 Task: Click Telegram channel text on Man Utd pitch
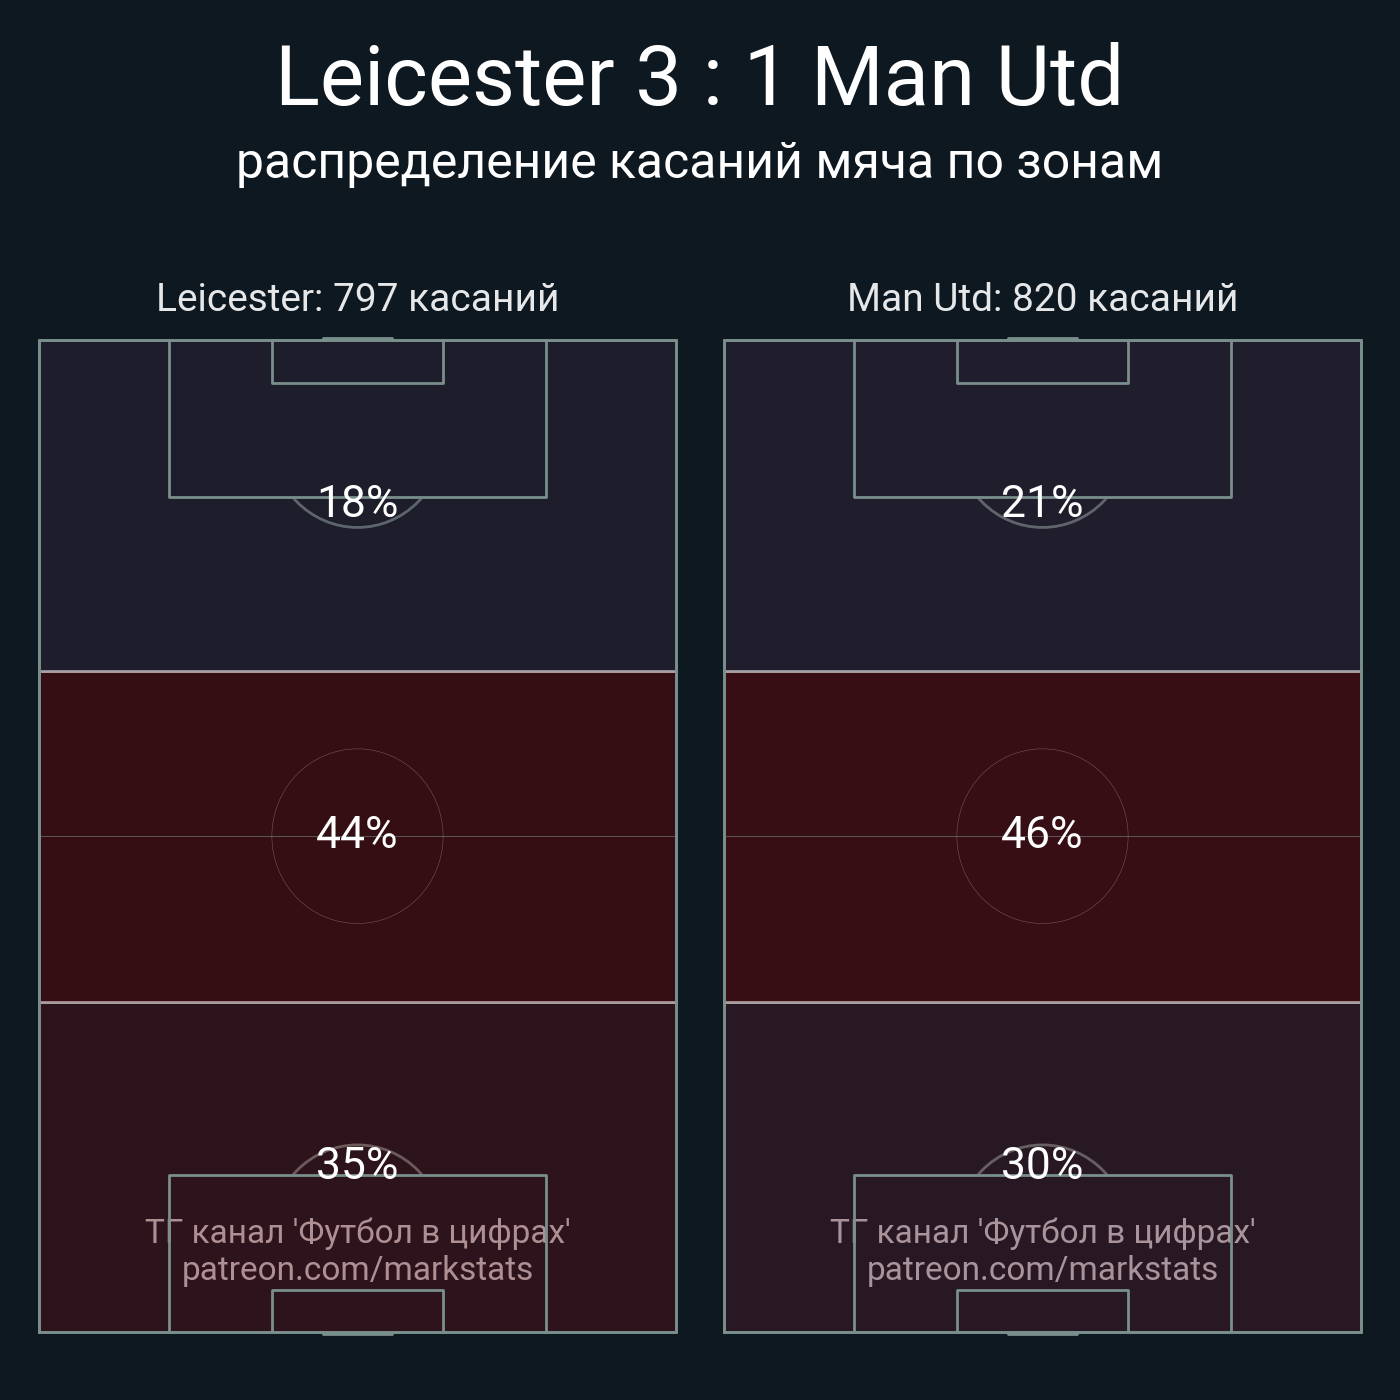pos(1042,1232)
